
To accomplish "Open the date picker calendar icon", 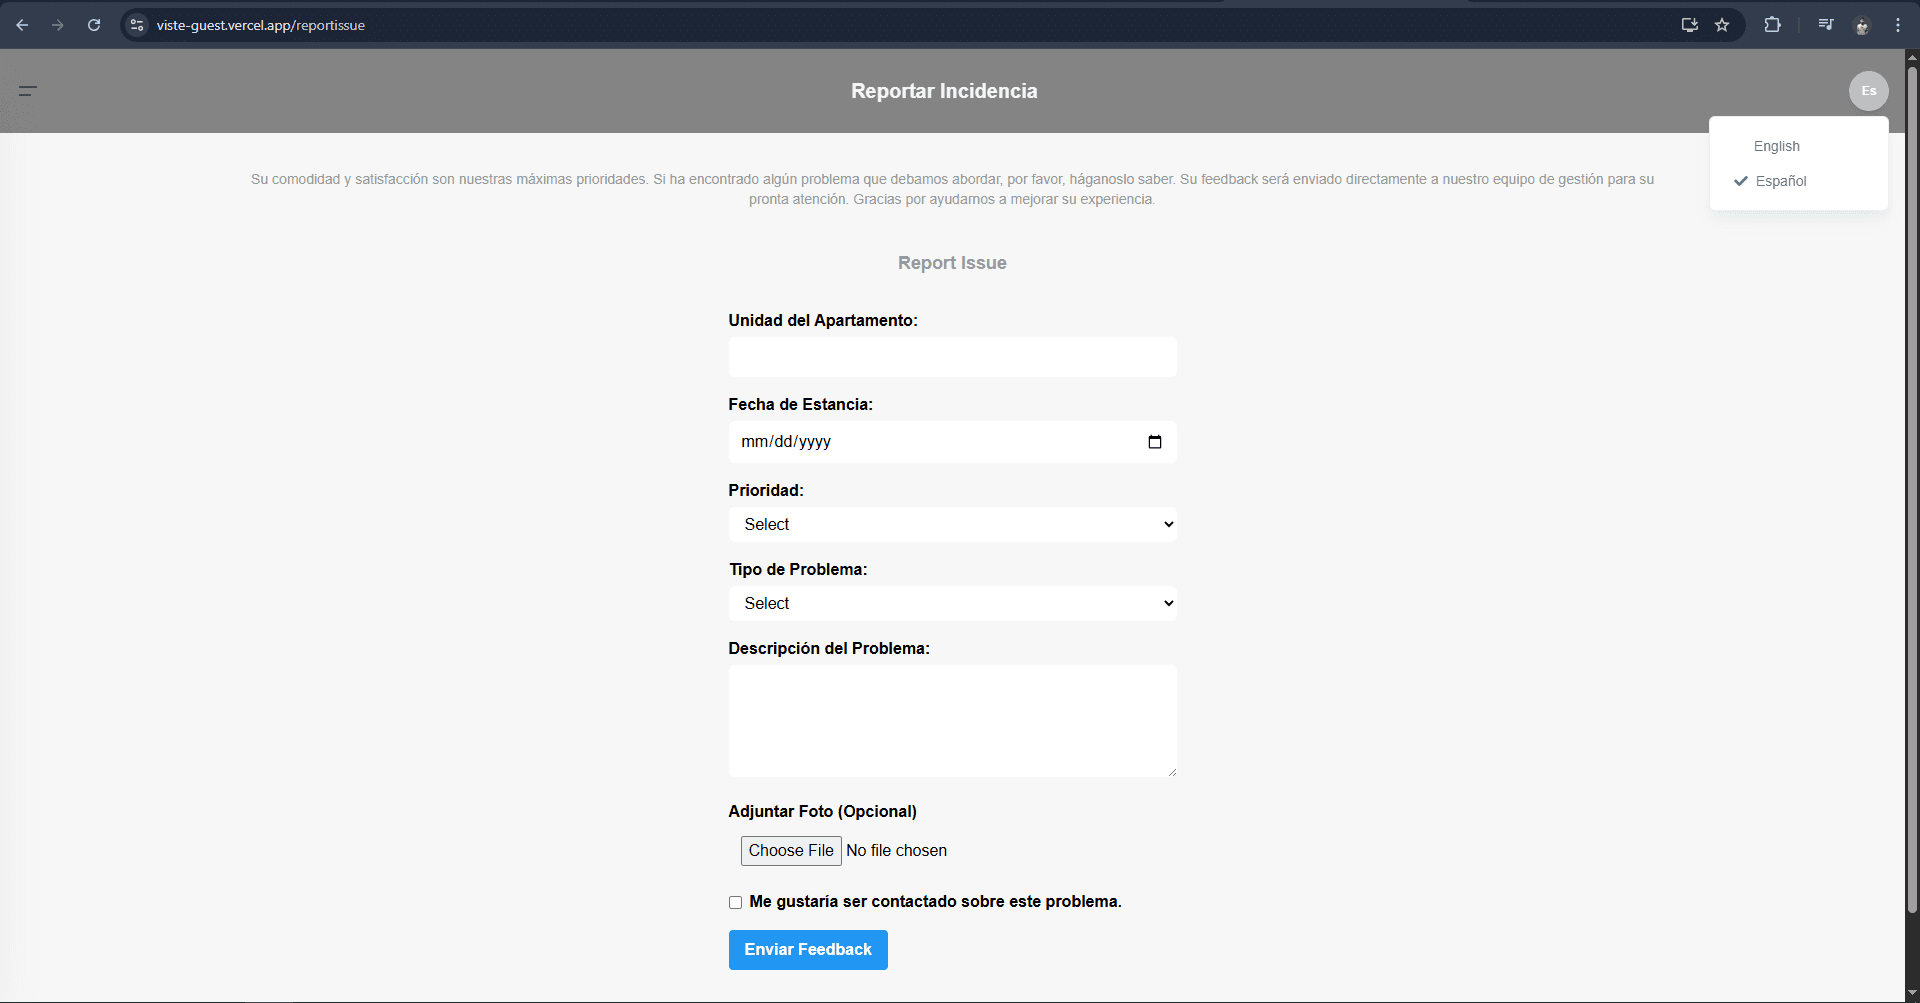I will point(1156,441).
